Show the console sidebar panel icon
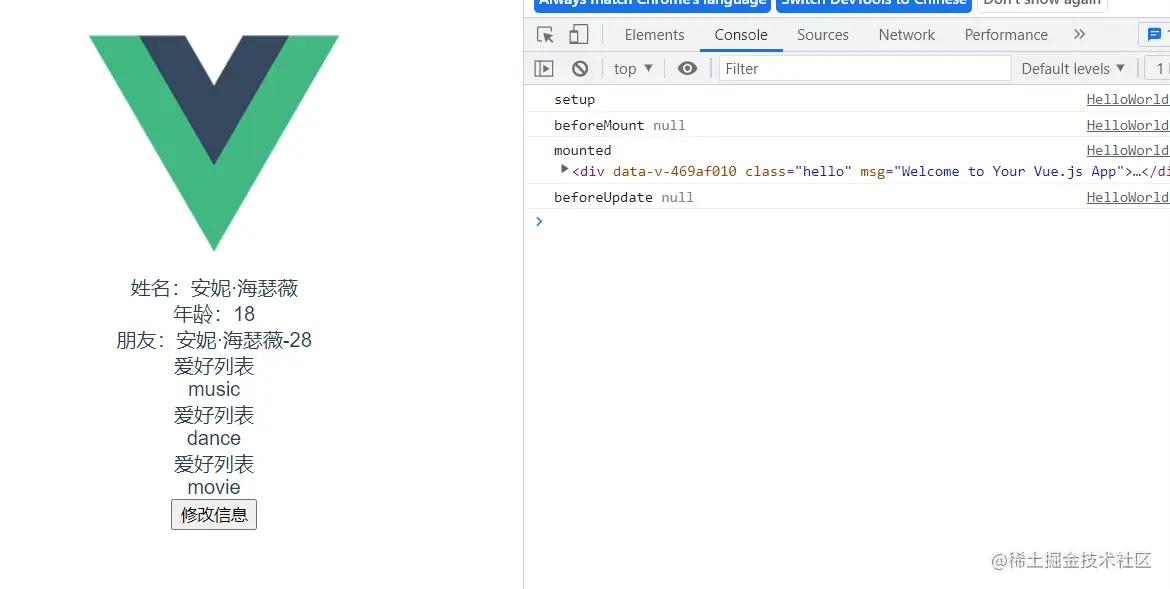1170x589 pixels. coord(544,69)
